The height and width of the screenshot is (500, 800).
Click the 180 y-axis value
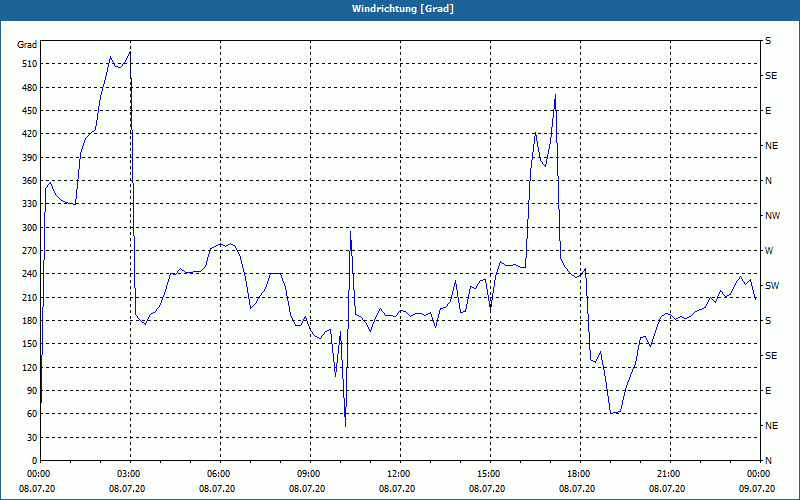click(x=30, y=320)
